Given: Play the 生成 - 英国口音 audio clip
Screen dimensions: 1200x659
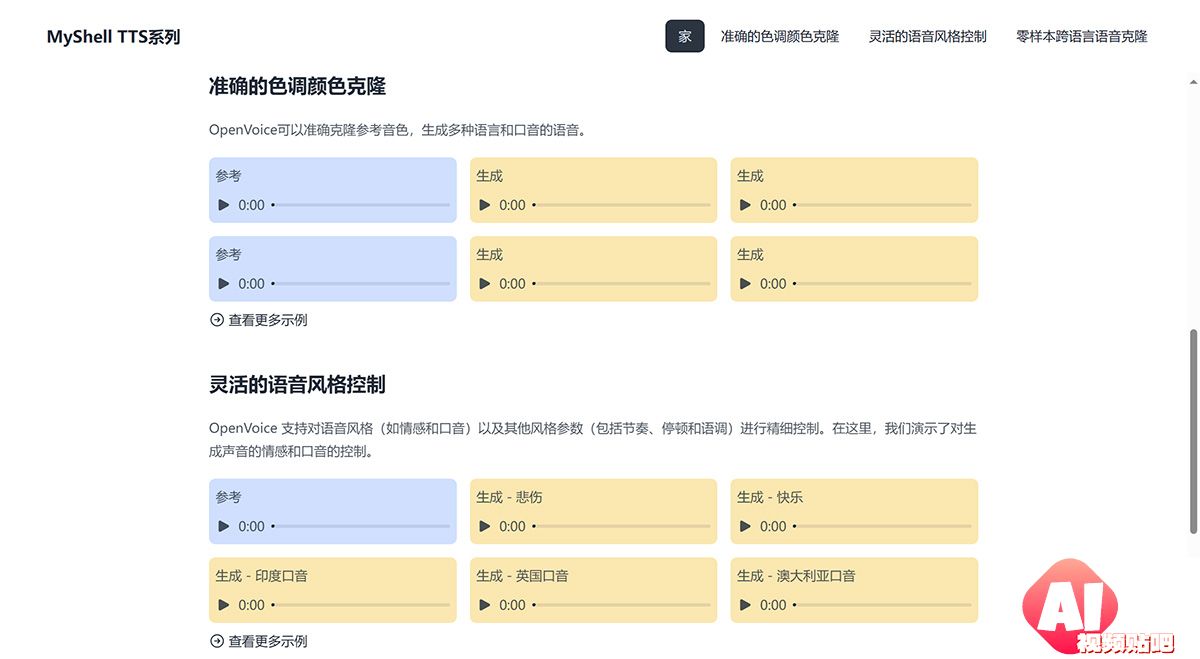Looking at the screenshot, I should click(485, 605).
